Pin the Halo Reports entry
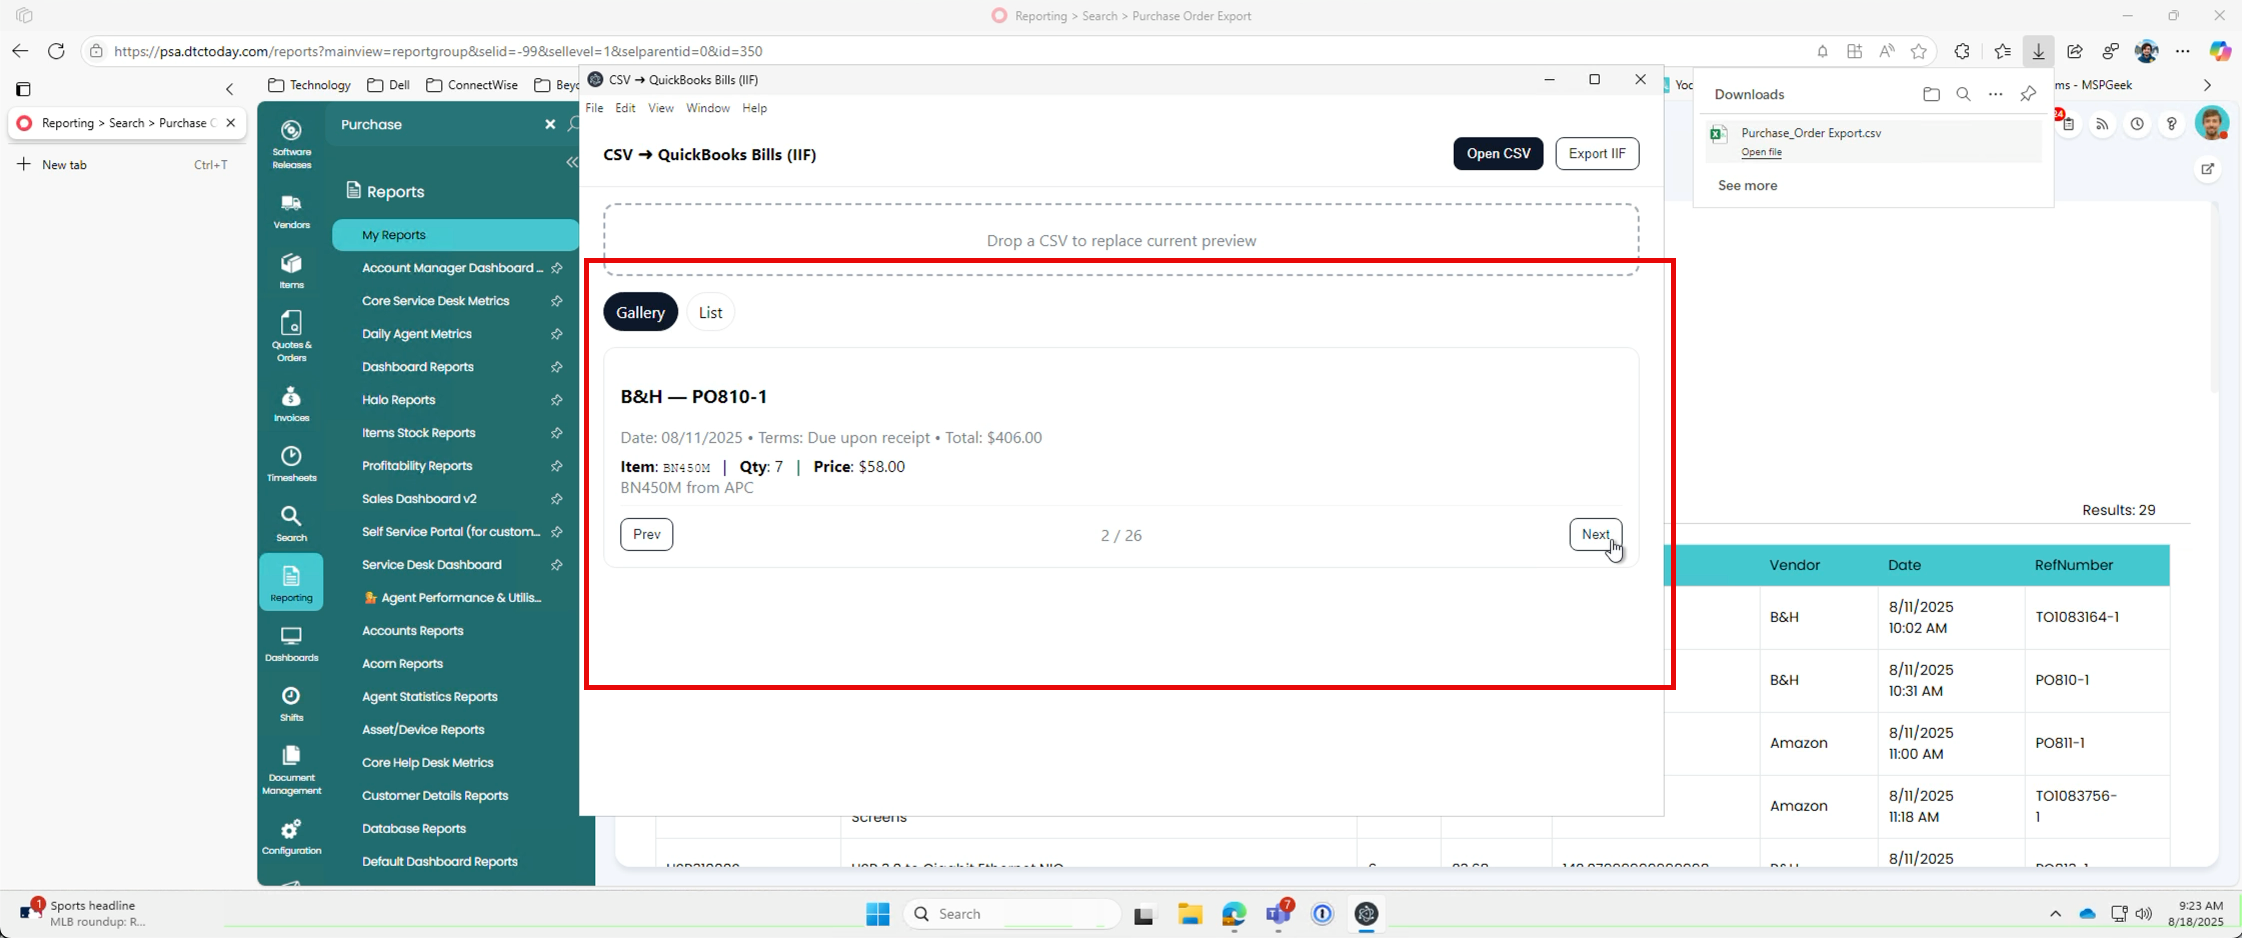This screenshot has width=2242, height=938. pos(557,400)
